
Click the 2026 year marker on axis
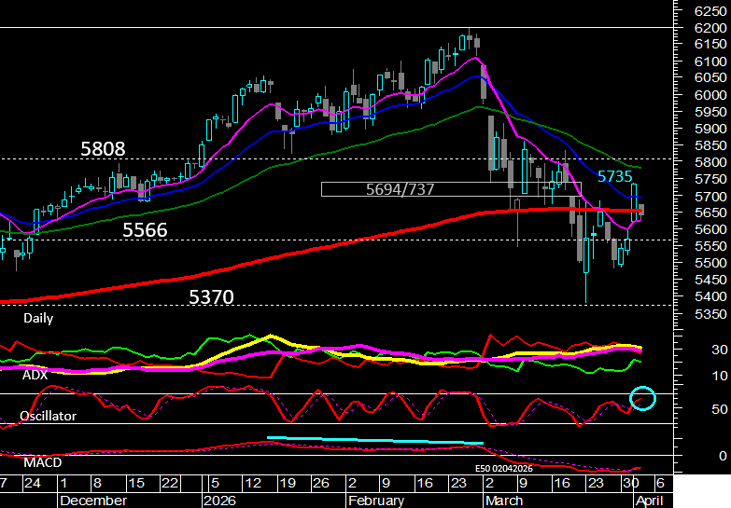tap(221, 498)
